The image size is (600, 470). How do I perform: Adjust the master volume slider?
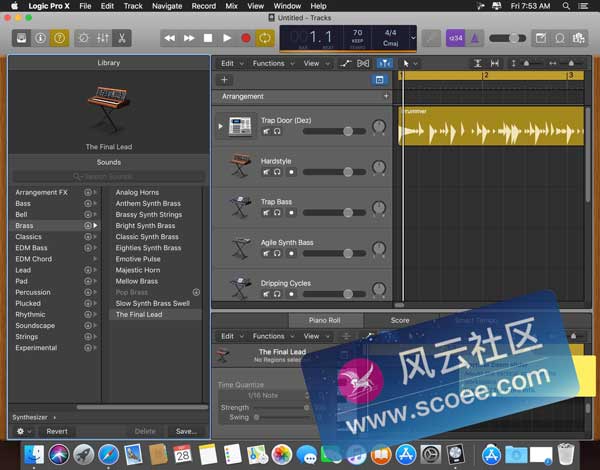[507, 38]
